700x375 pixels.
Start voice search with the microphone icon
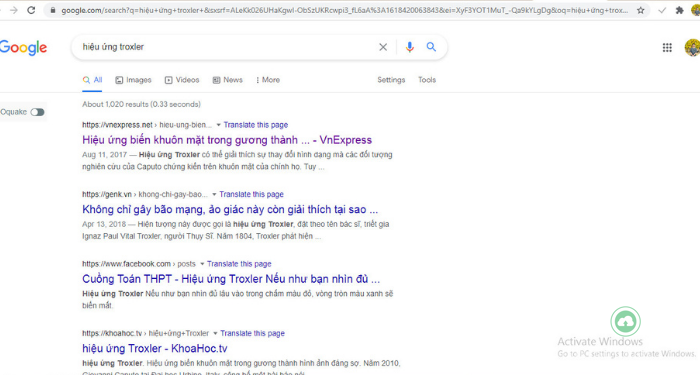(409, 47)
